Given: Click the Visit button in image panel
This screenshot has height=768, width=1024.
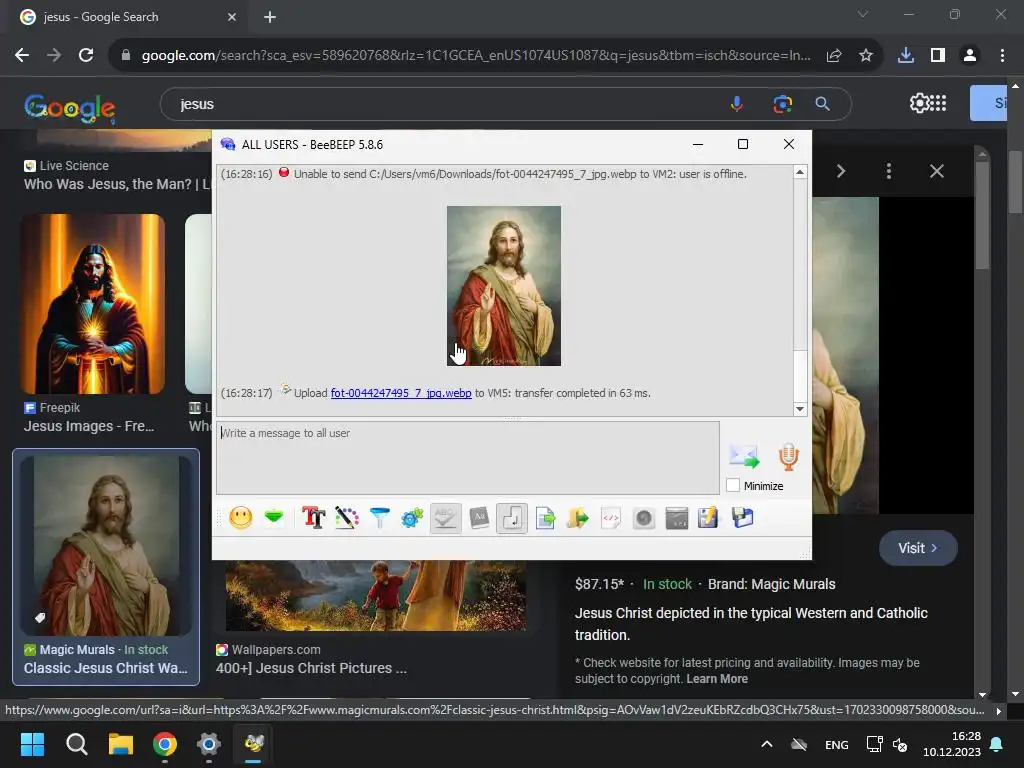Looking at the screenshot, I should click(918, 548).
